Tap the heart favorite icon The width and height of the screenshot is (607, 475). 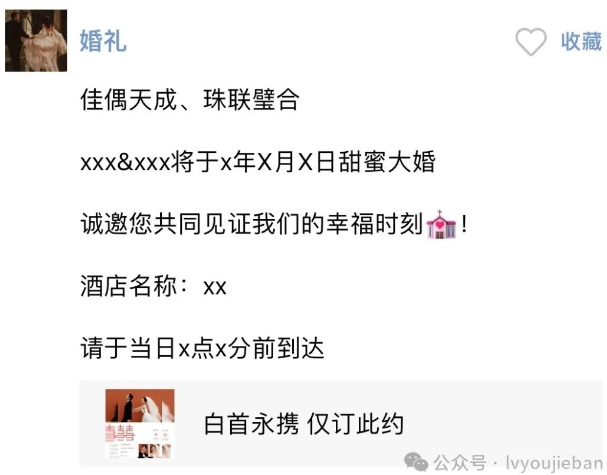point(531,41)
